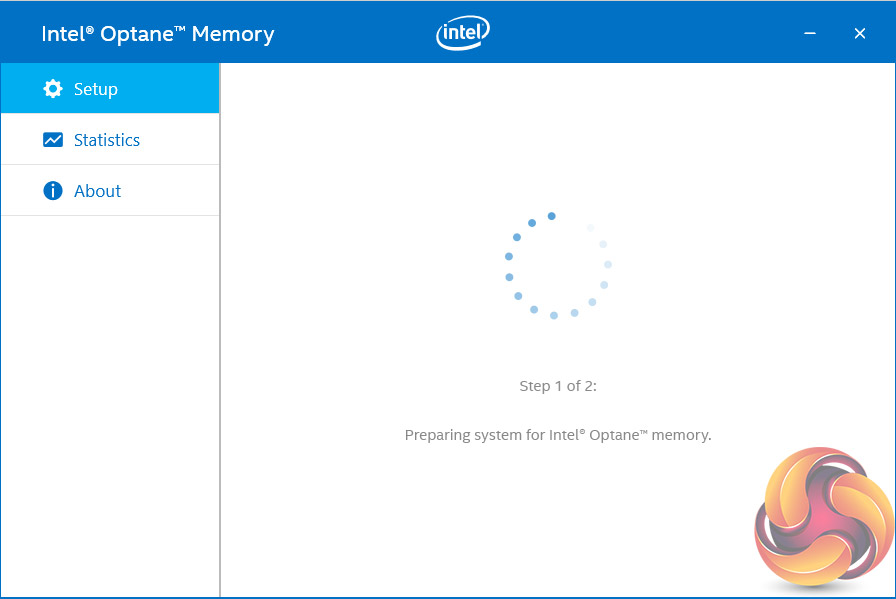Open the Setup tab label
Image resolution: width=896 pixels, height=599 pixels.
[x=96, y=89]
